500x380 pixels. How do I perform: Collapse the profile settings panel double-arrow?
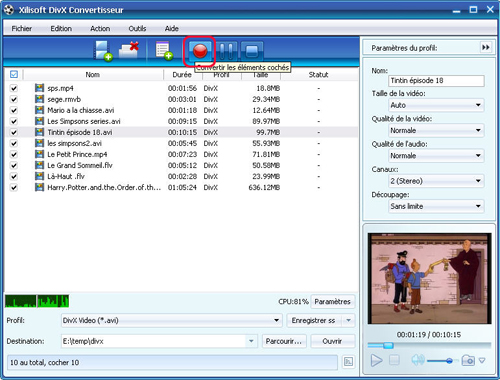click(486, 47)
